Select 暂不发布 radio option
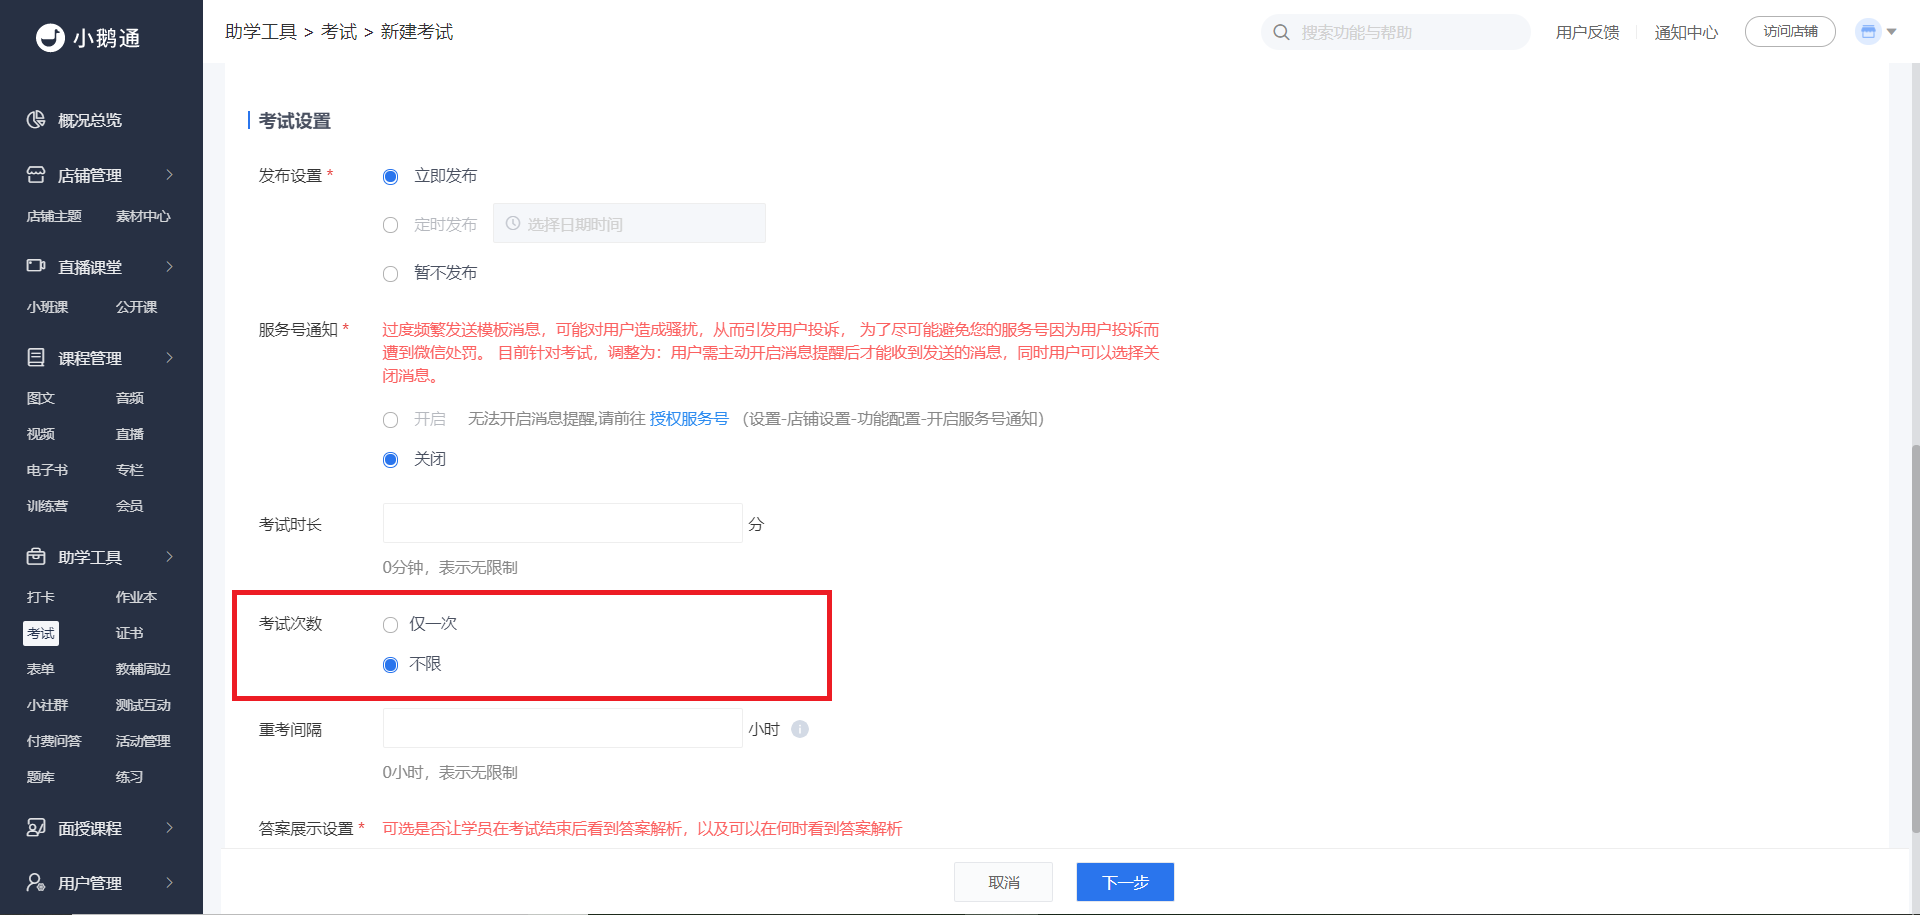Viewport: 1920px width, 915px height. coord(391,274)
